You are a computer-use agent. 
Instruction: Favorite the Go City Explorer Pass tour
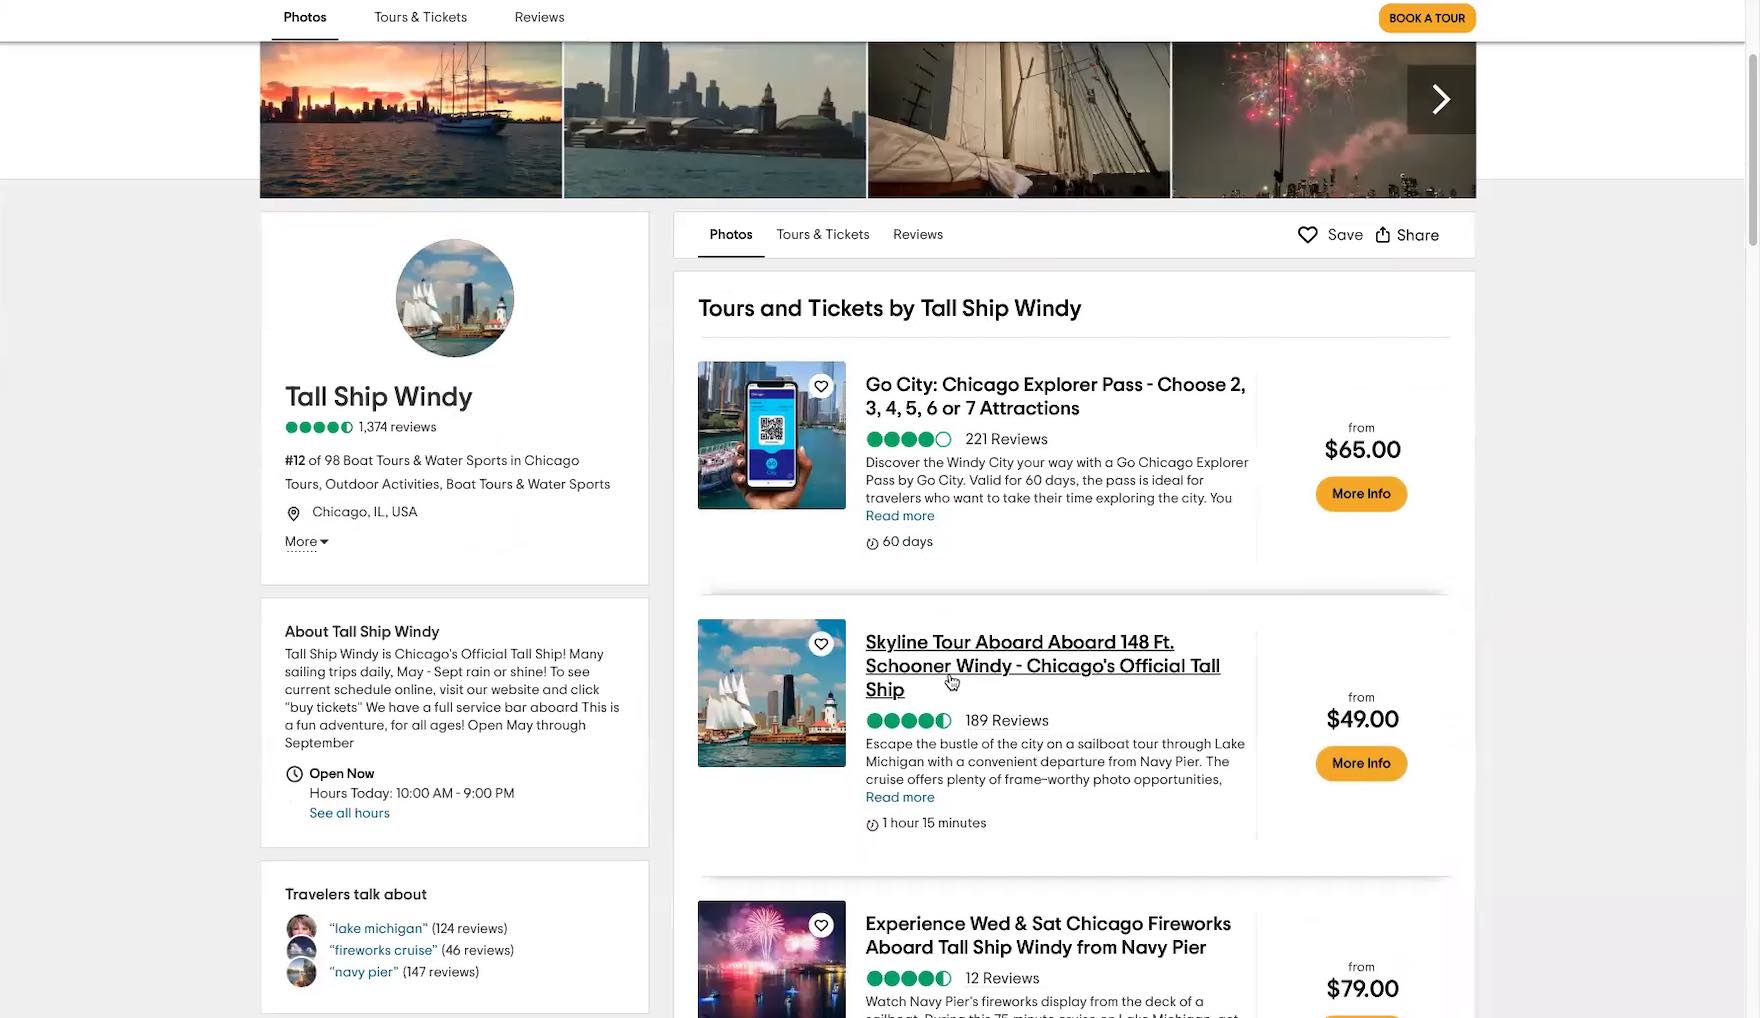point(821,387)
